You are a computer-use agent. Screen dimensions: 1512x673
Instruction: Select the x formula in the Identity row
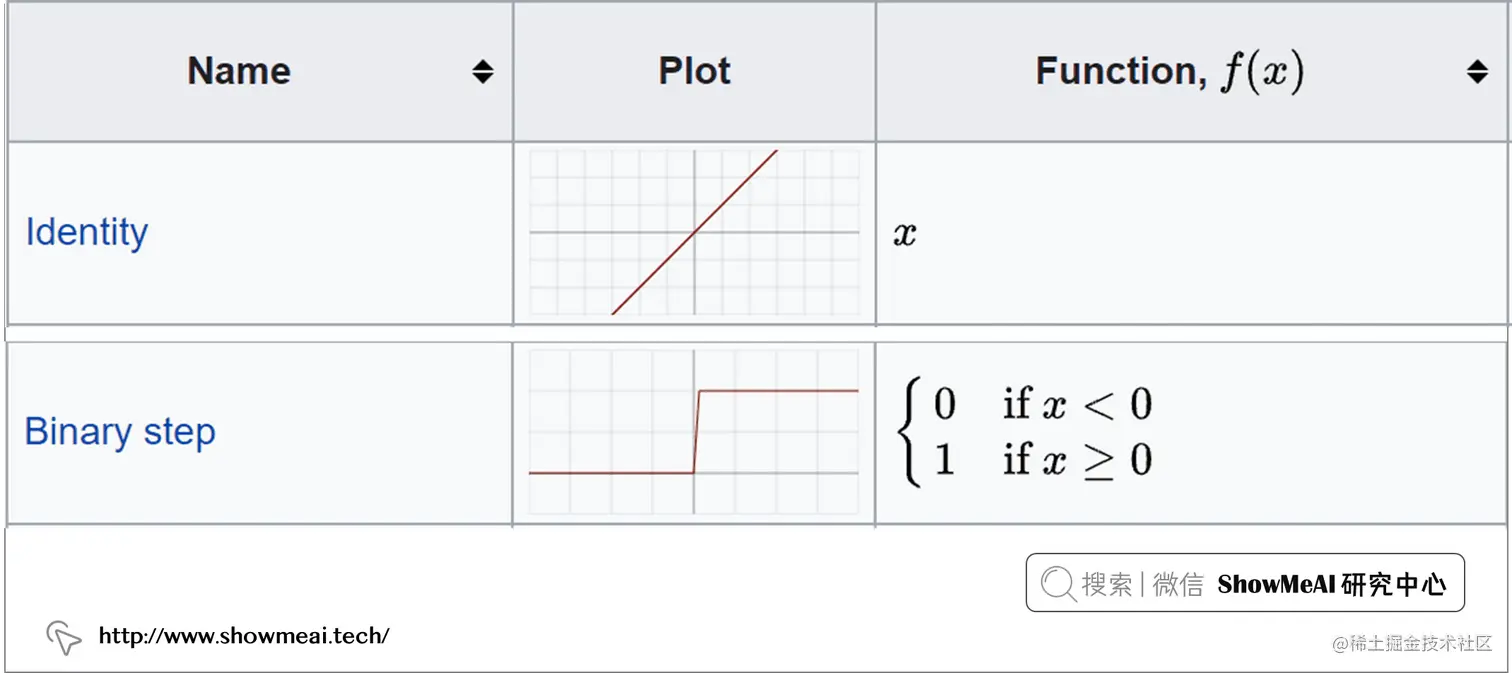tap(905, 234)
